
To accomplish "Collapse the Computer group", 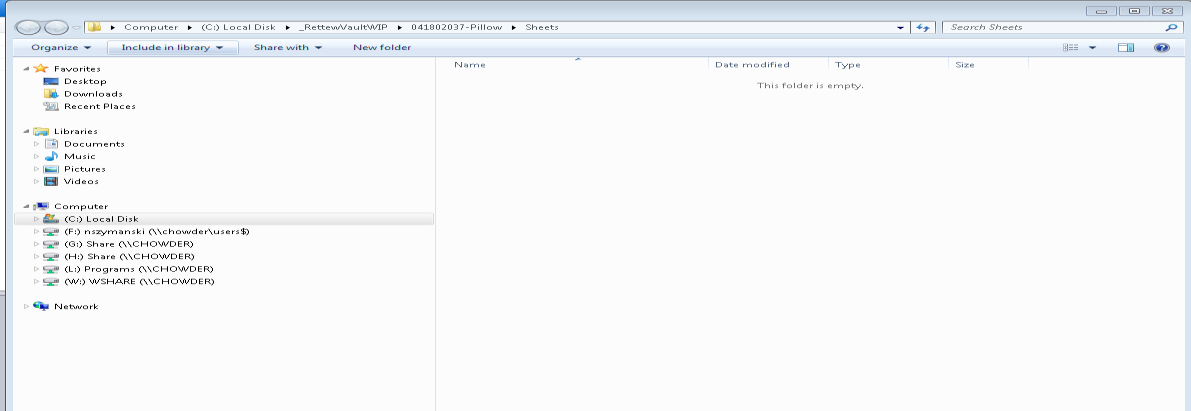I will [x=27, y=207].
